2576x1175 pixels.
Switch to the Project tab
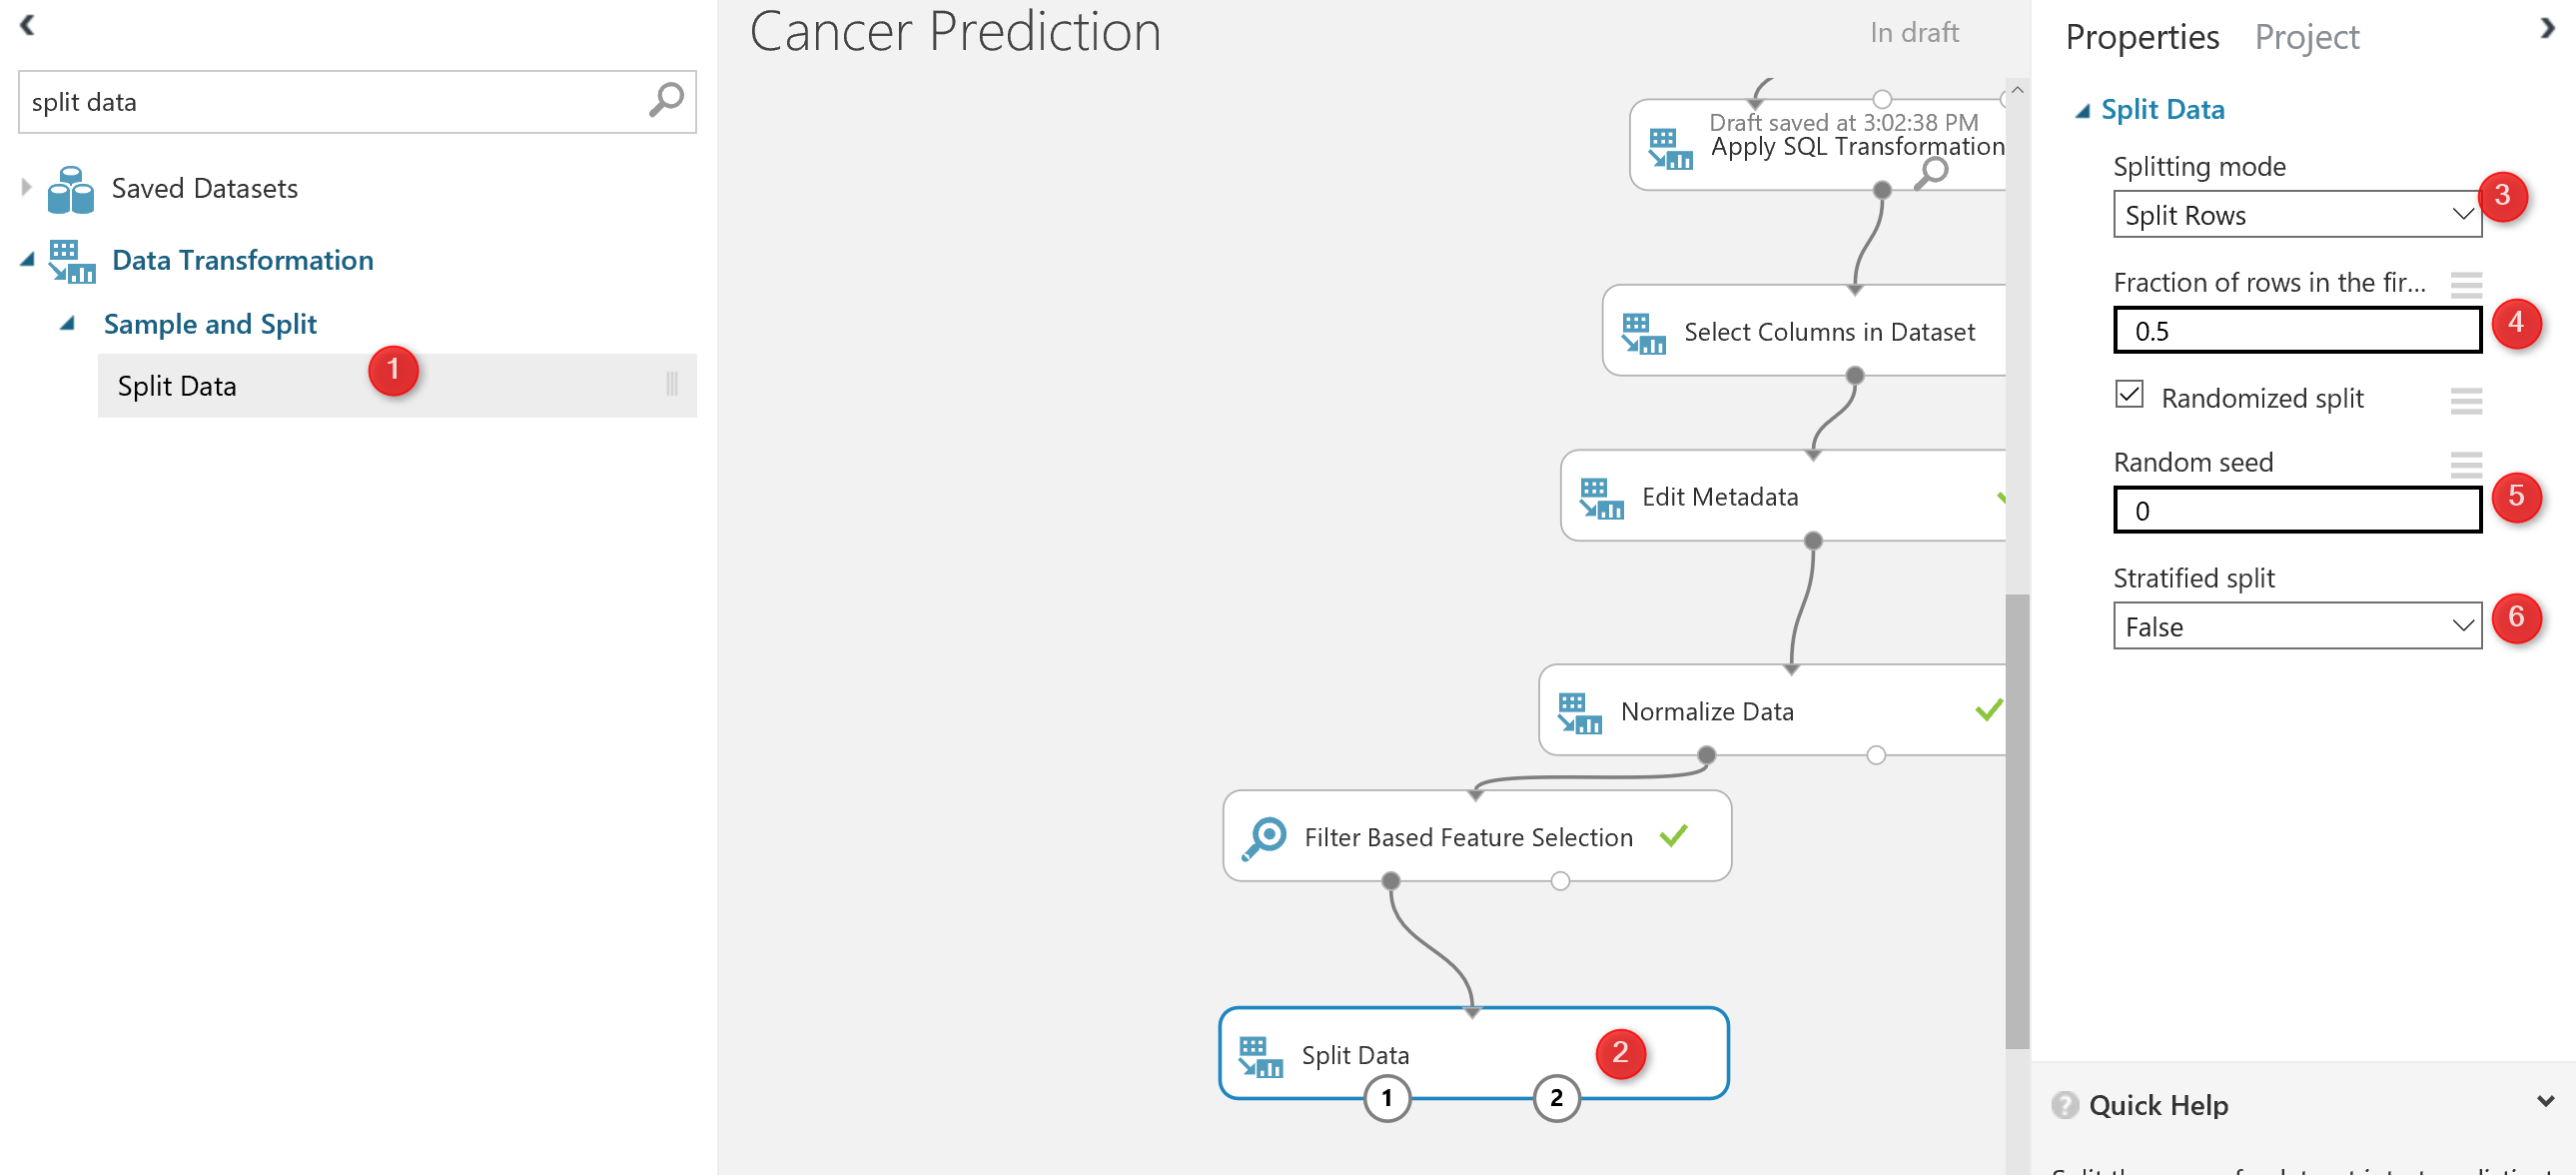[2306, 38]
